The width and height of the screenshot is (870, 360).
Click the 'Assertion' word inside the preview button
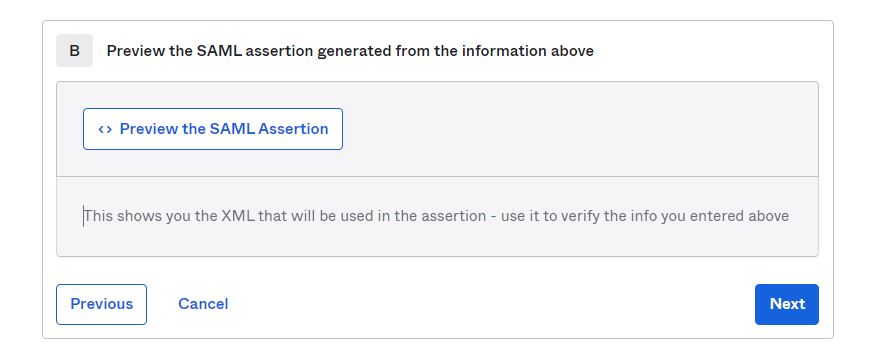294,129
